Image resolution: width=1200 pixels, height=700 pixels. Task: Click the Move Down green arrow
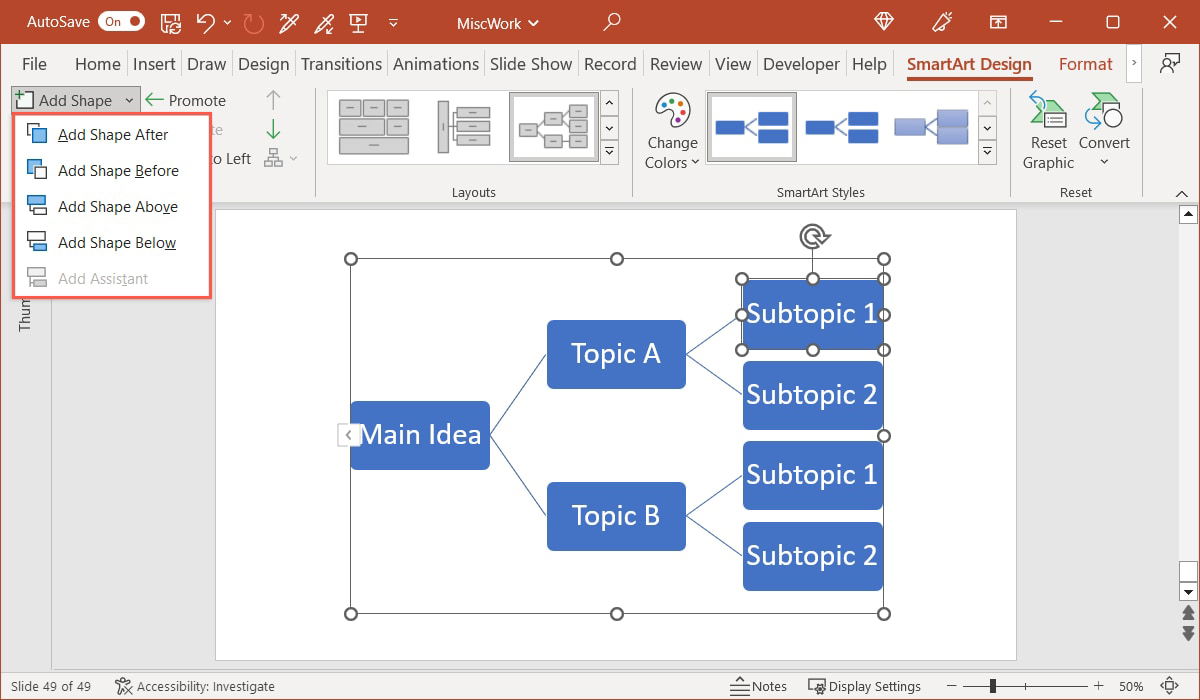272,128
